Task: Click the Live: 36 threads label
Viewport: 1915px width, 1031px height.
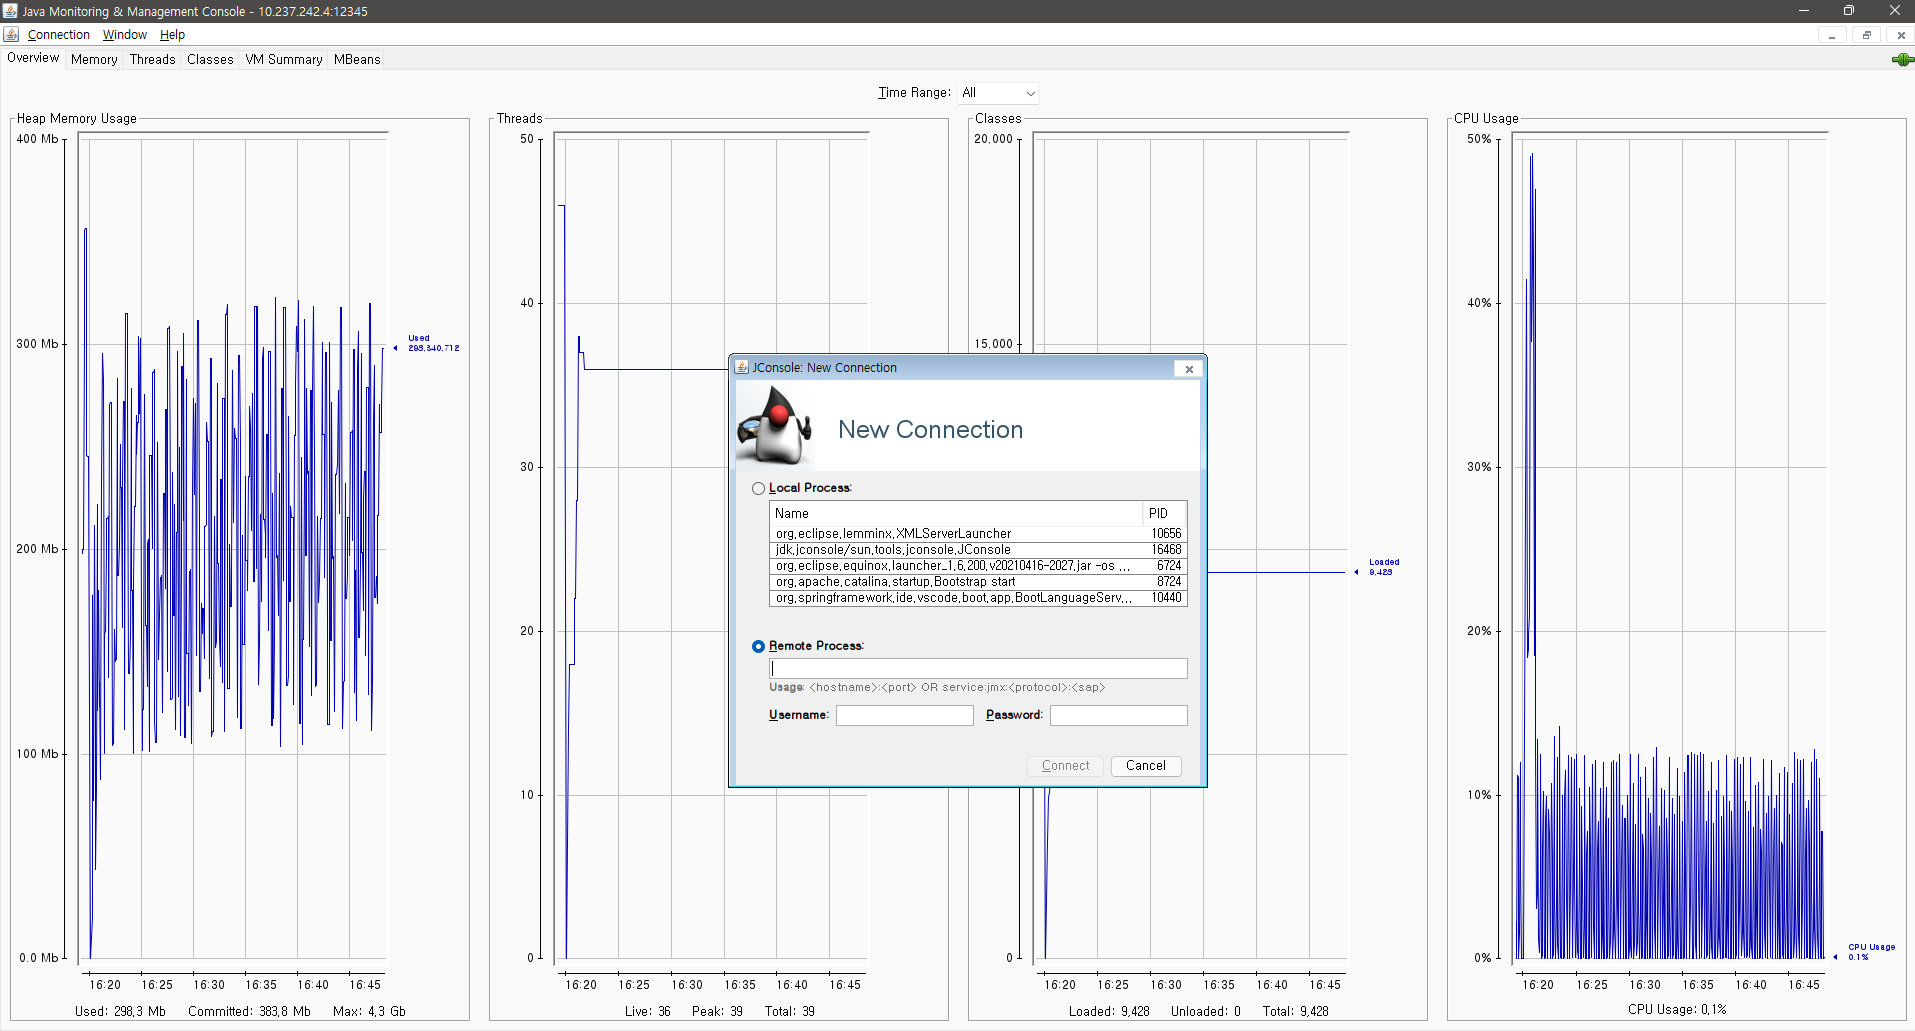Action: pyautogui.click(x=648, y=1011)
